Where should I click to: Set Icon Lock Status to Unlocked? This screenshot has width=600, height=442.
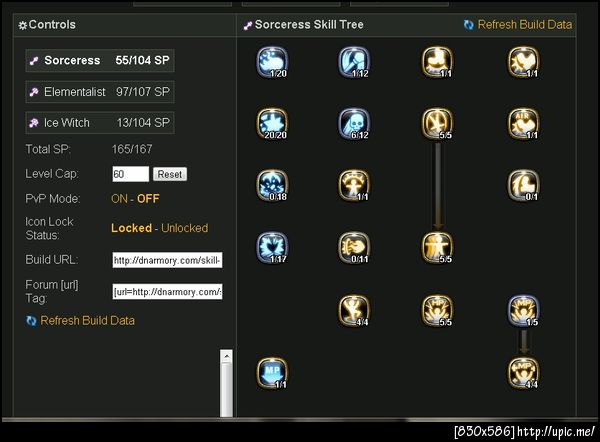click(184, 228)
